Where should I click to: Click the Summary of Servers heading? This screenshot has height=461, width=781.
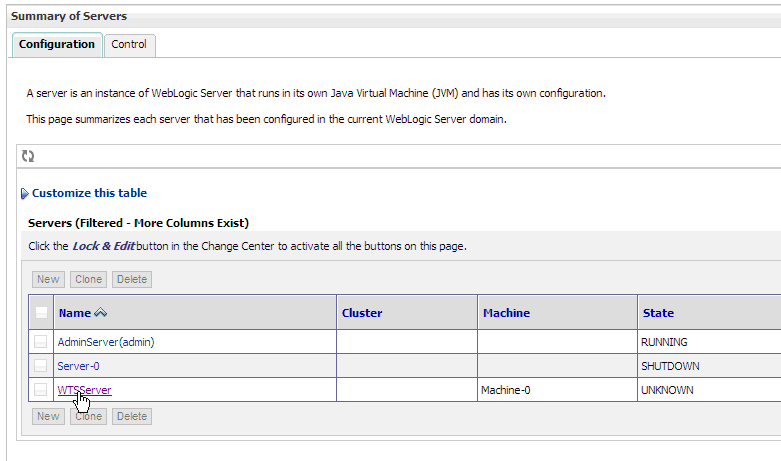69,16
